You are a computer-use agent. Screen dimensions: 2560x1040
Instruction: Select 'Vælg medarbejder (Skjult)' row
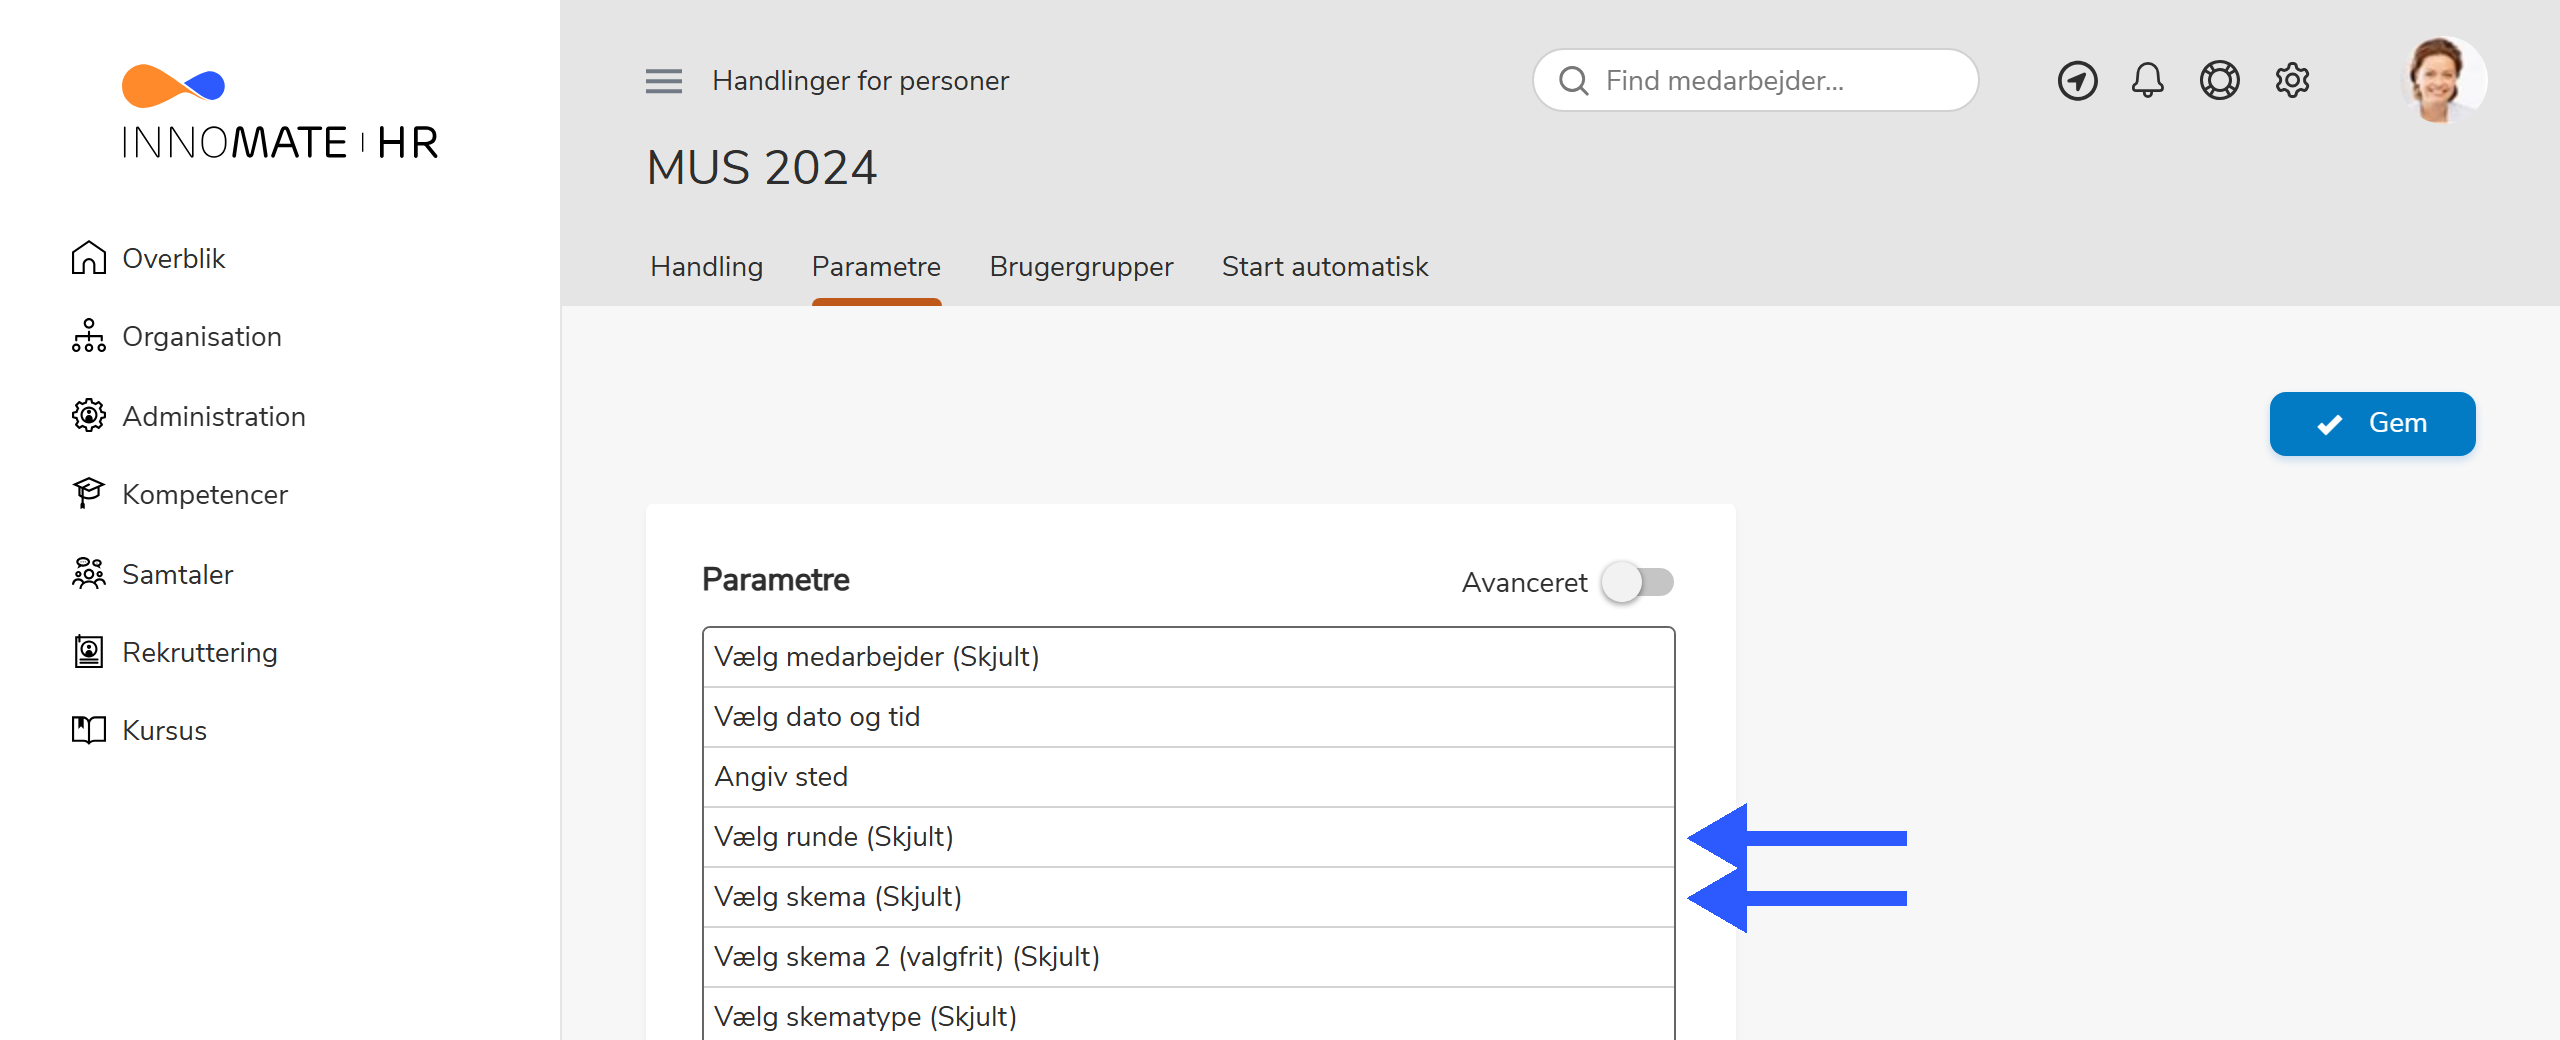(1188, 657)
